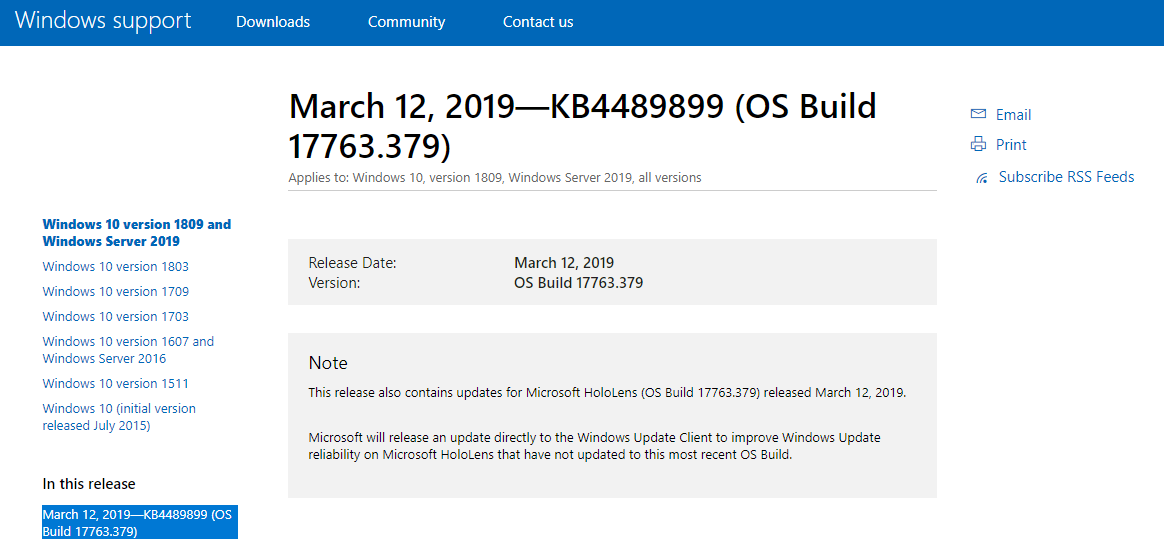The height and width of the screenshot is (543, 1164).
Task: Open the Contact us menu item
Action: tap(538, 22)
